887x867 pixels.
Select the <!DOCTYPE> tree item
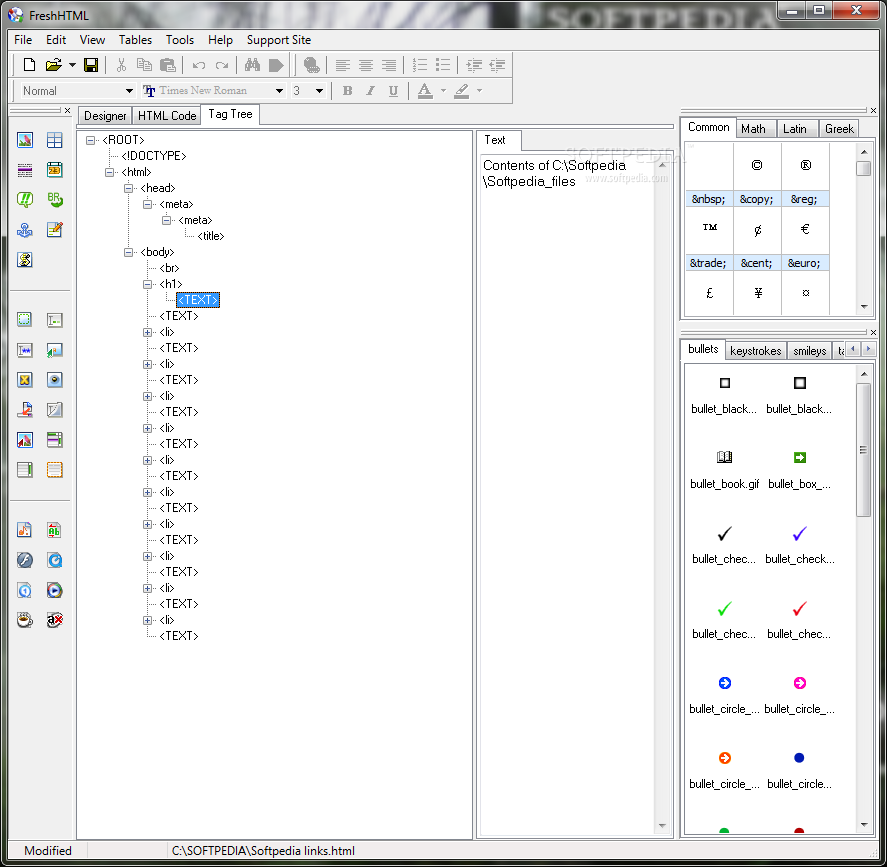click(154, 156)
